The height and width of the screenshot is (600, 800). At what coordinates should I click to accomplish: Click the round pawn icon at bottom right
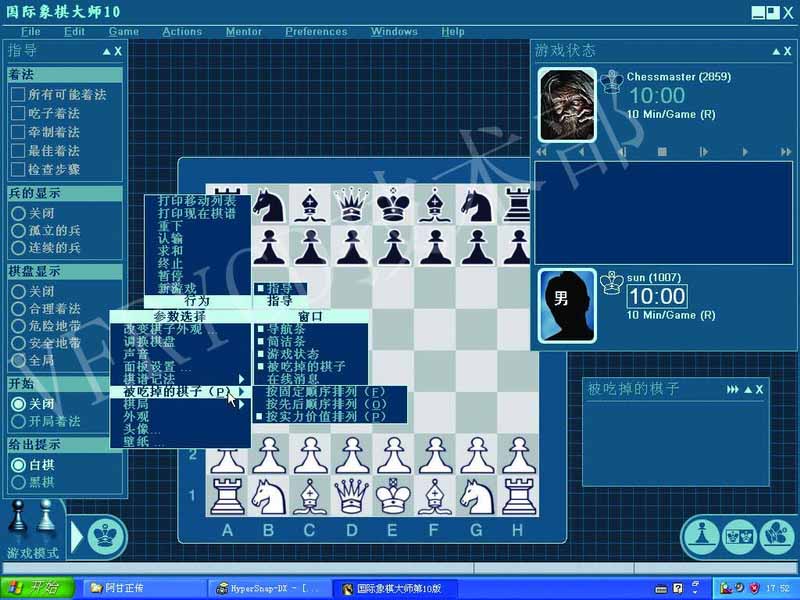702,536
